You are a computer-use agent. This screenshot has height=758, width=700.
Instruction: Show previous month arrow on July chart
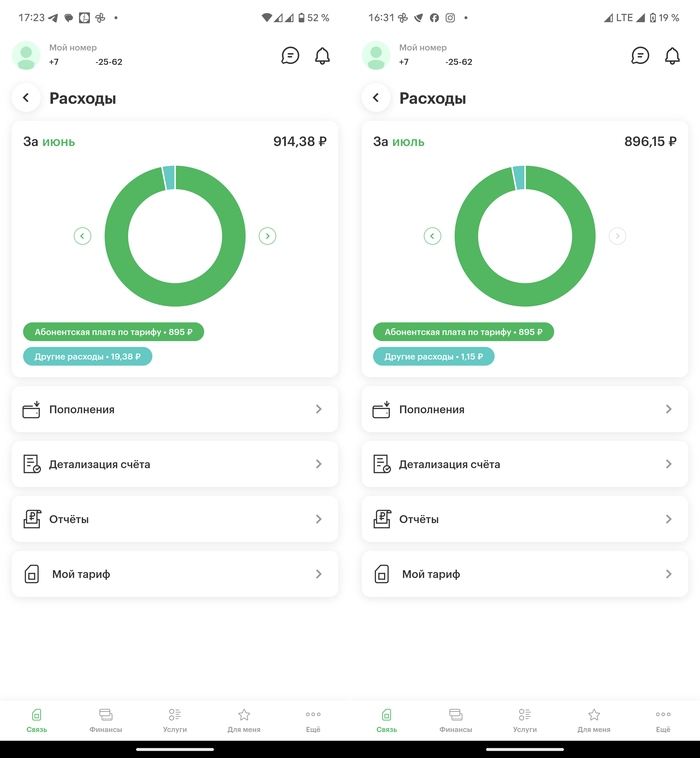432,236
